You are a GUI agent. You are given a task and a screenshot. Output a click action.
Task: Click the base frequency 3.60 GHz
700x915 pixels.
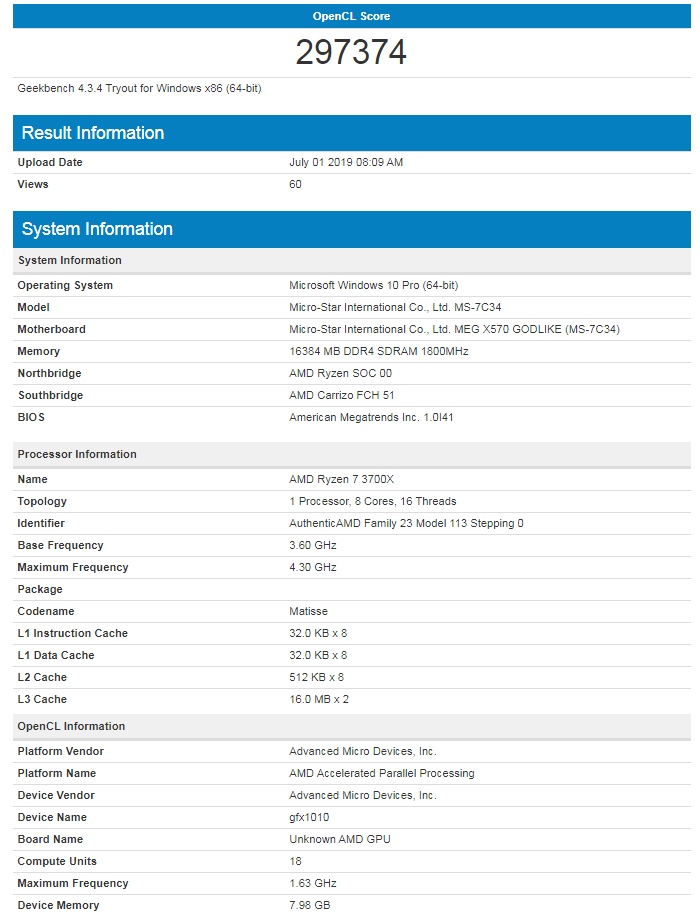click(x=313, y=545)
